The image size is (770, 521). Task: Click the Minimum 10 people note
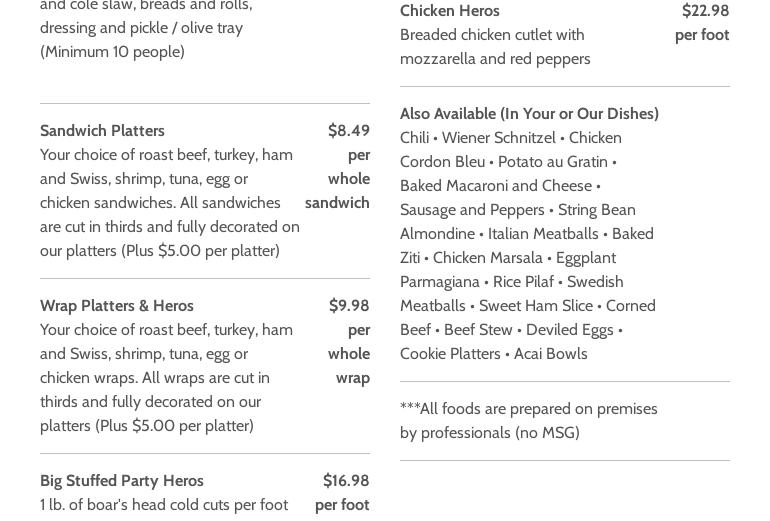pos(112,52)
